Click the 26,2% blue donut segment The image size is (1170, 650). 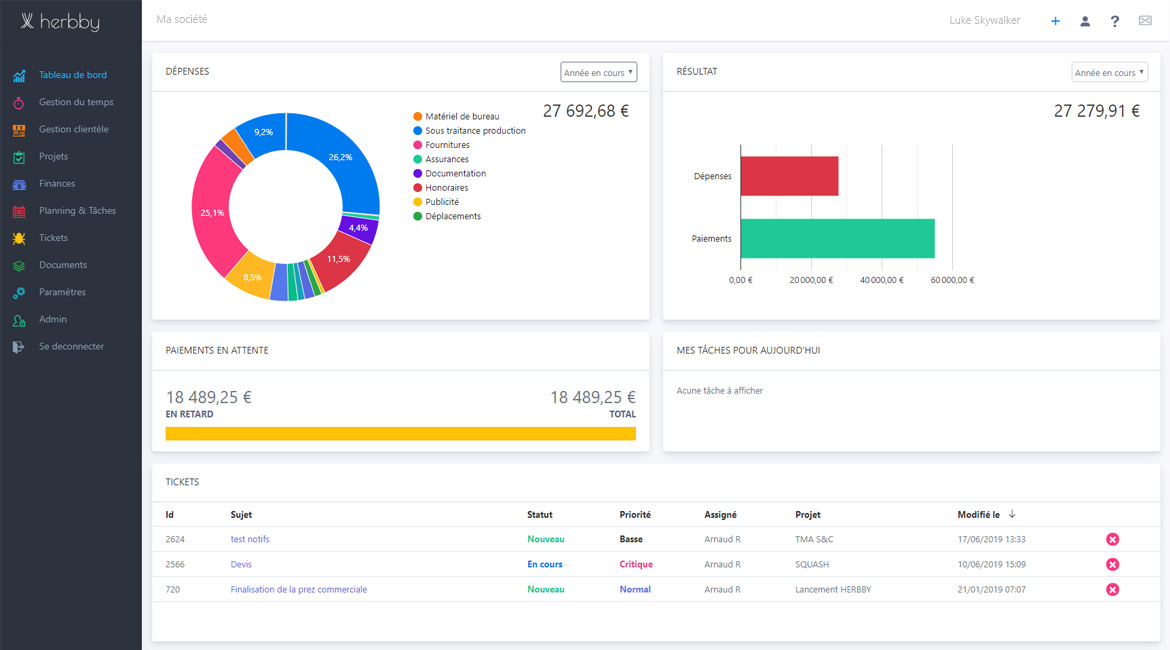coord(340,158)
